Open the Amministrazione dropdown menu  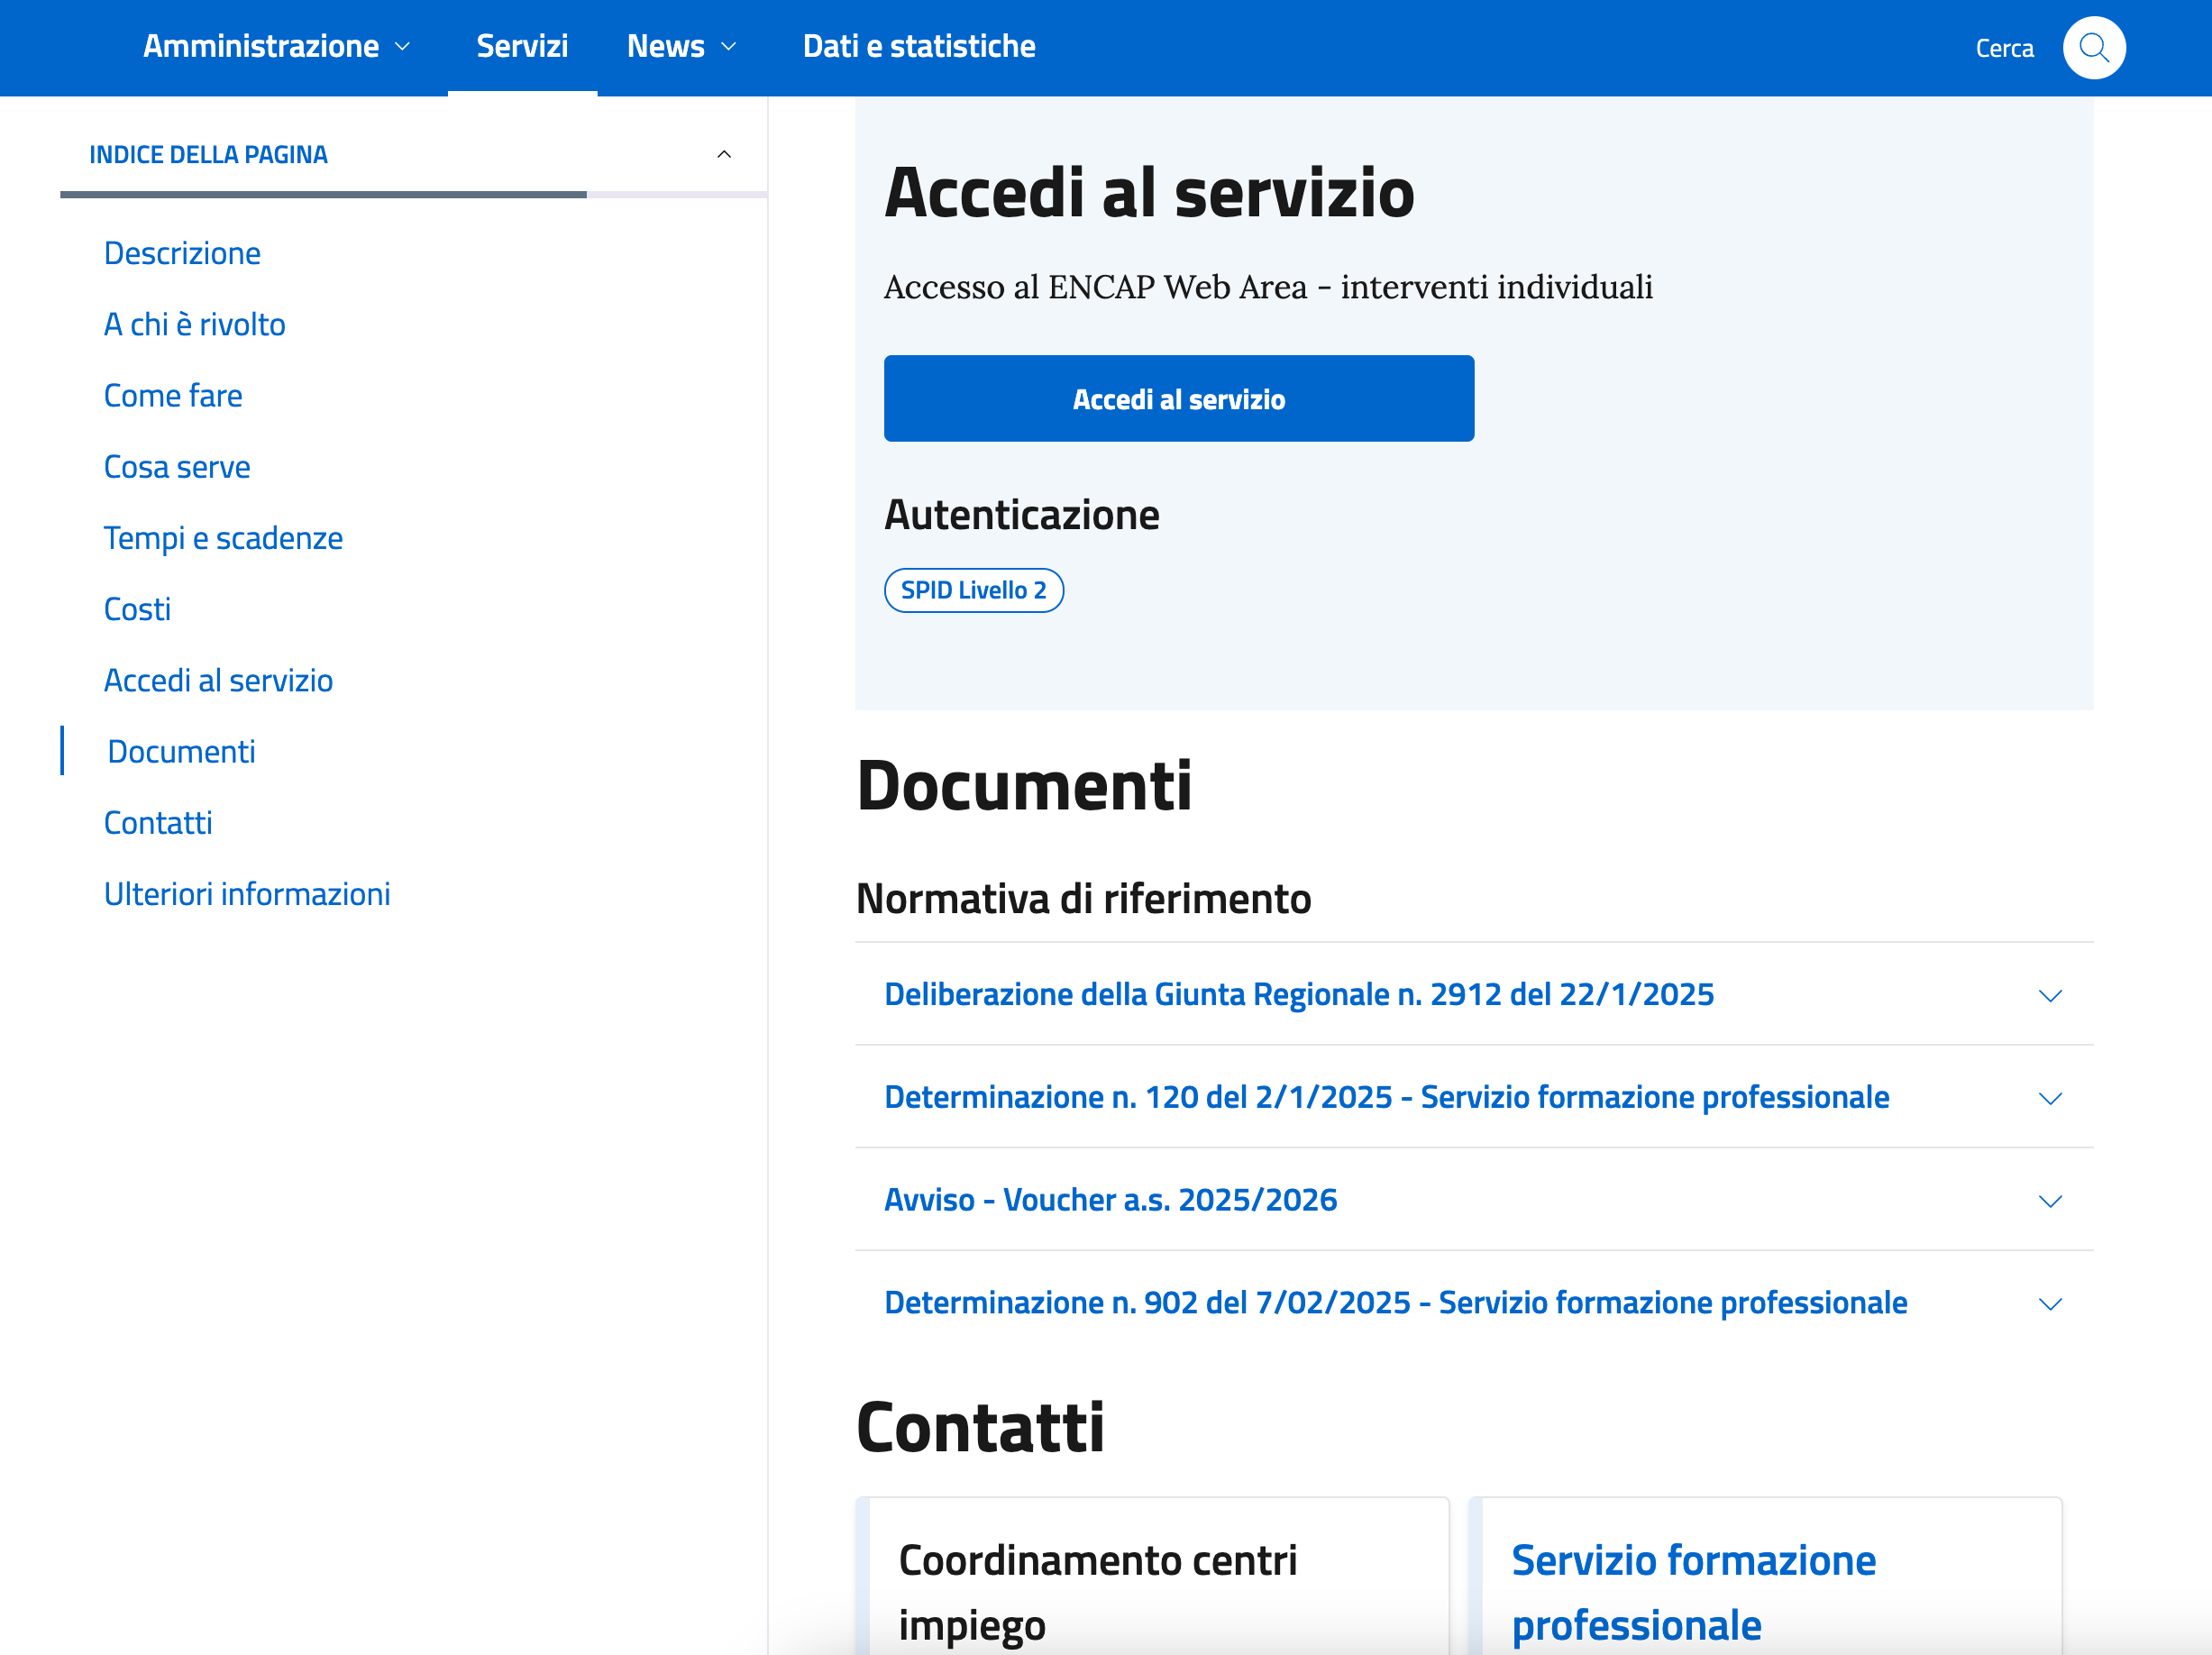tap(276, 46)
